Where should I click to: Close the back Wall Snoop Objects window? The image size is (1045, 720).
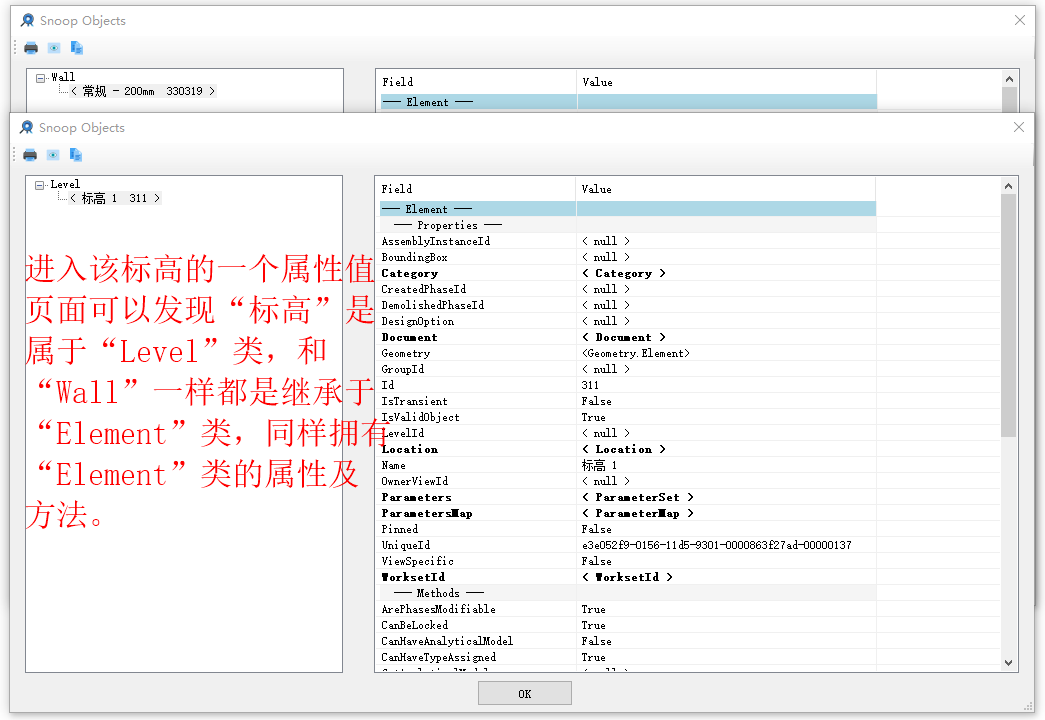(1020, 20)
